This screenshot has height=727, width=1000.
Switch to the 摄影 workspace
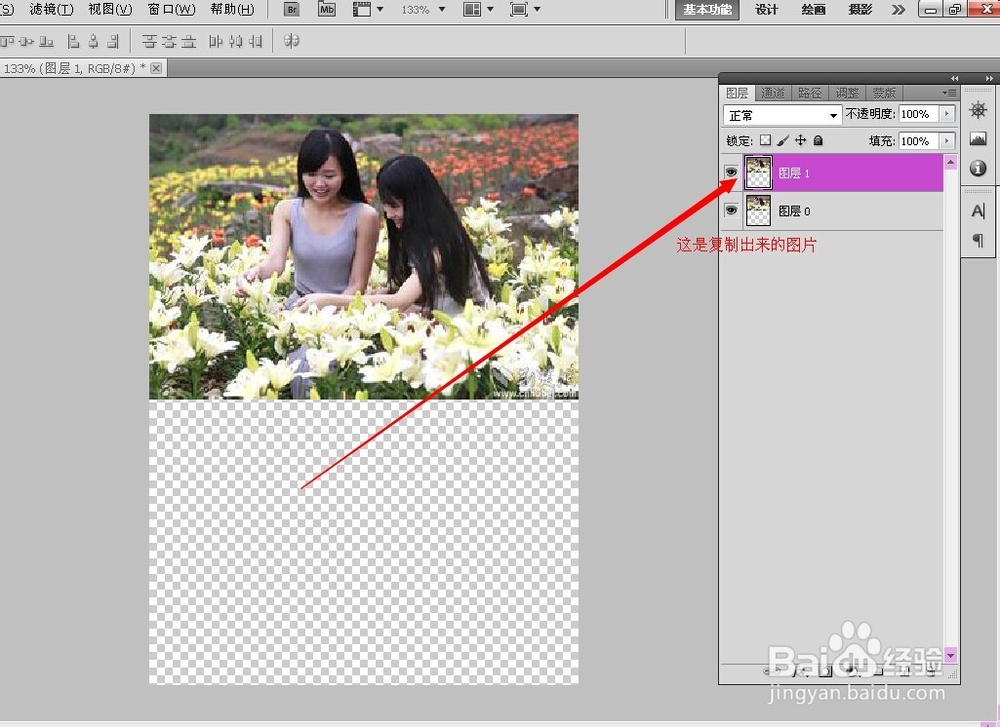(x=860, y=10)
